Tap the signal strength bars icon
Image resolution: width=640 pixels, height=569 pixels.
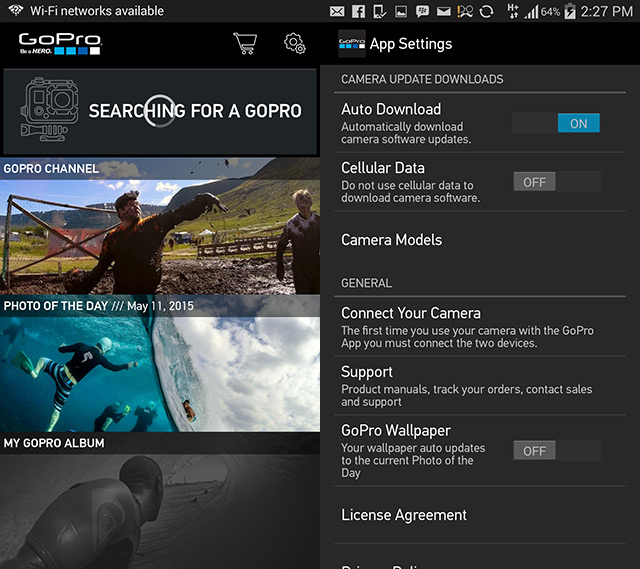click(x=531, y=12)
